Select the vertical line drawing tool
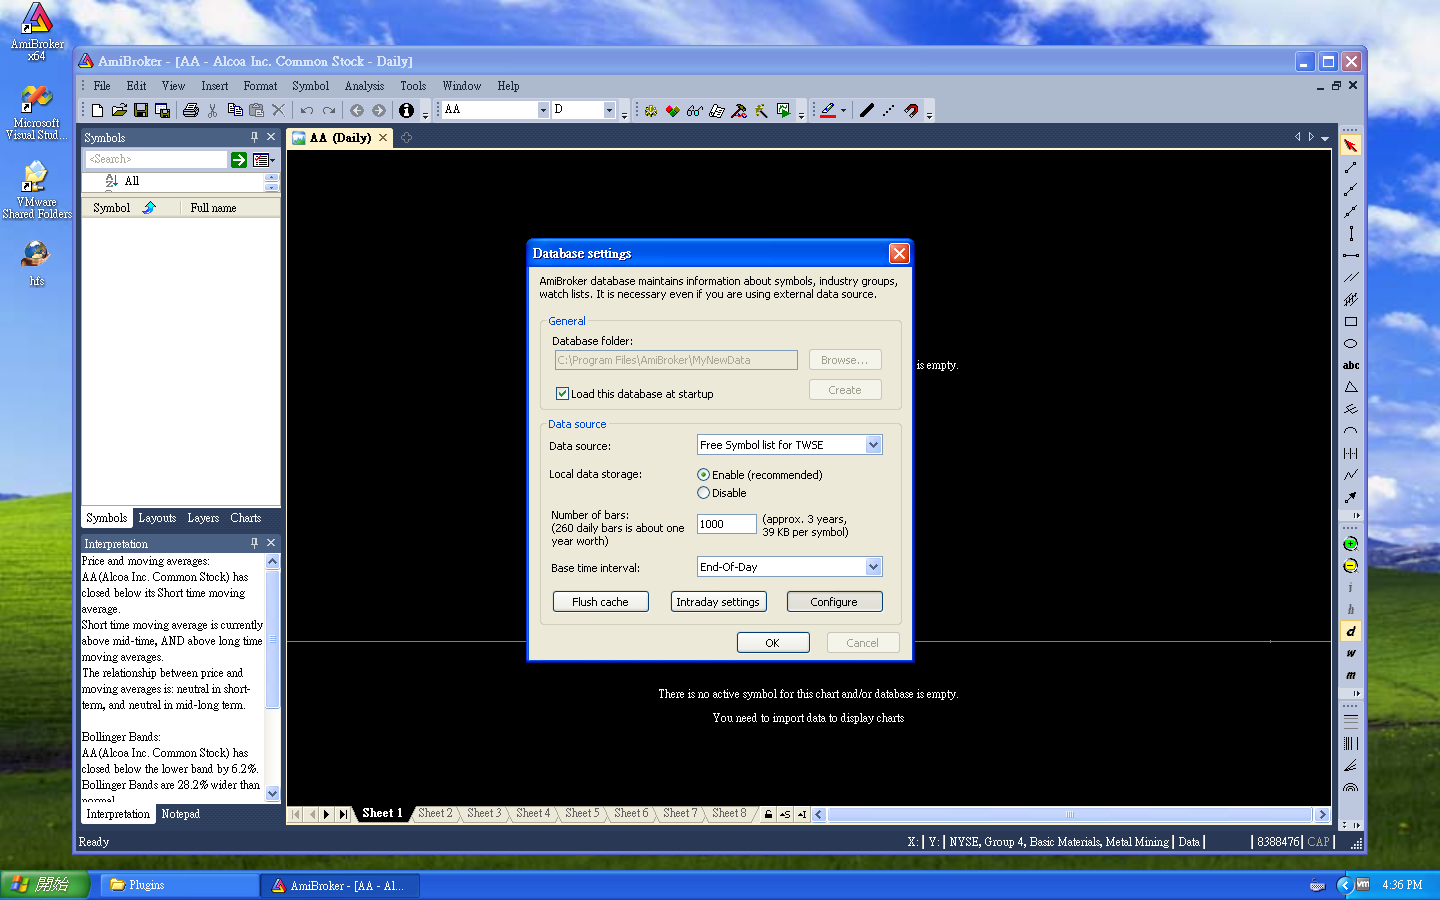This screenshot has width=1440, height=900. coord(1351,234)
